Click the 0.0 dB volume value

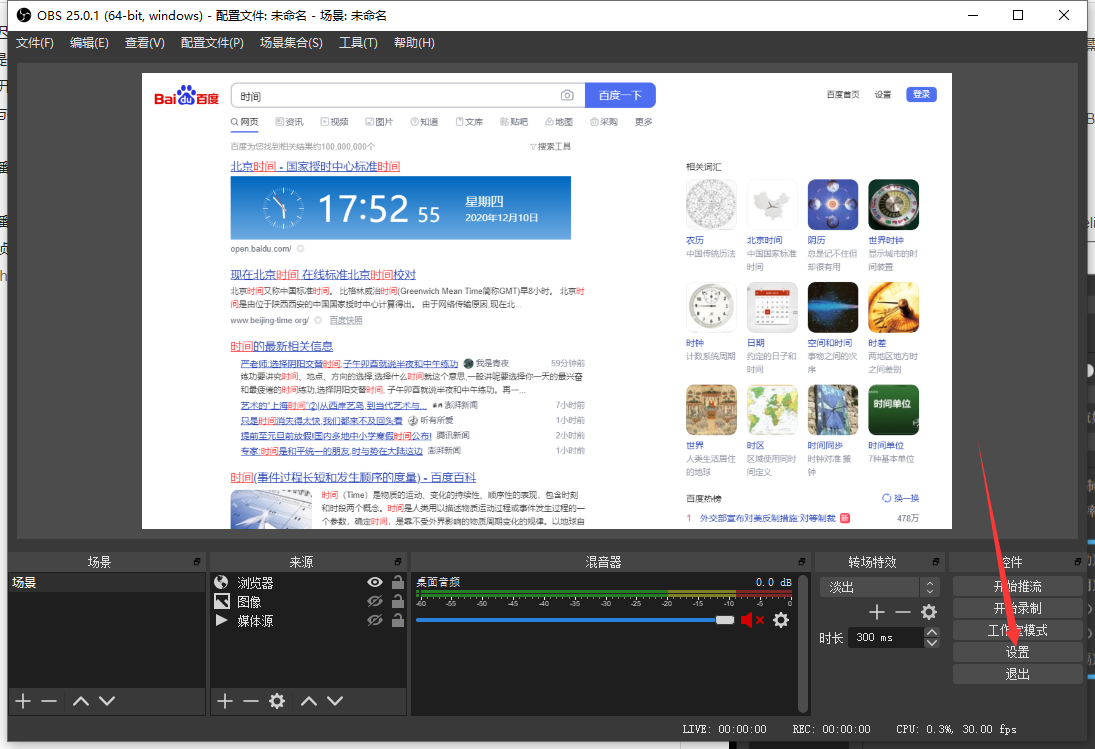pos(774,582)
